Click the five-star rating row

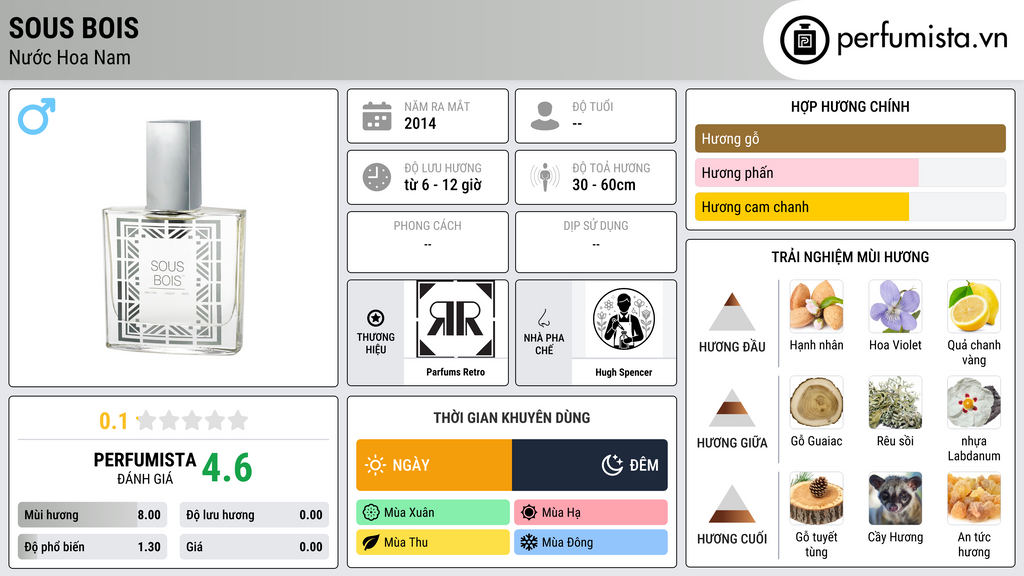point(192,420)
